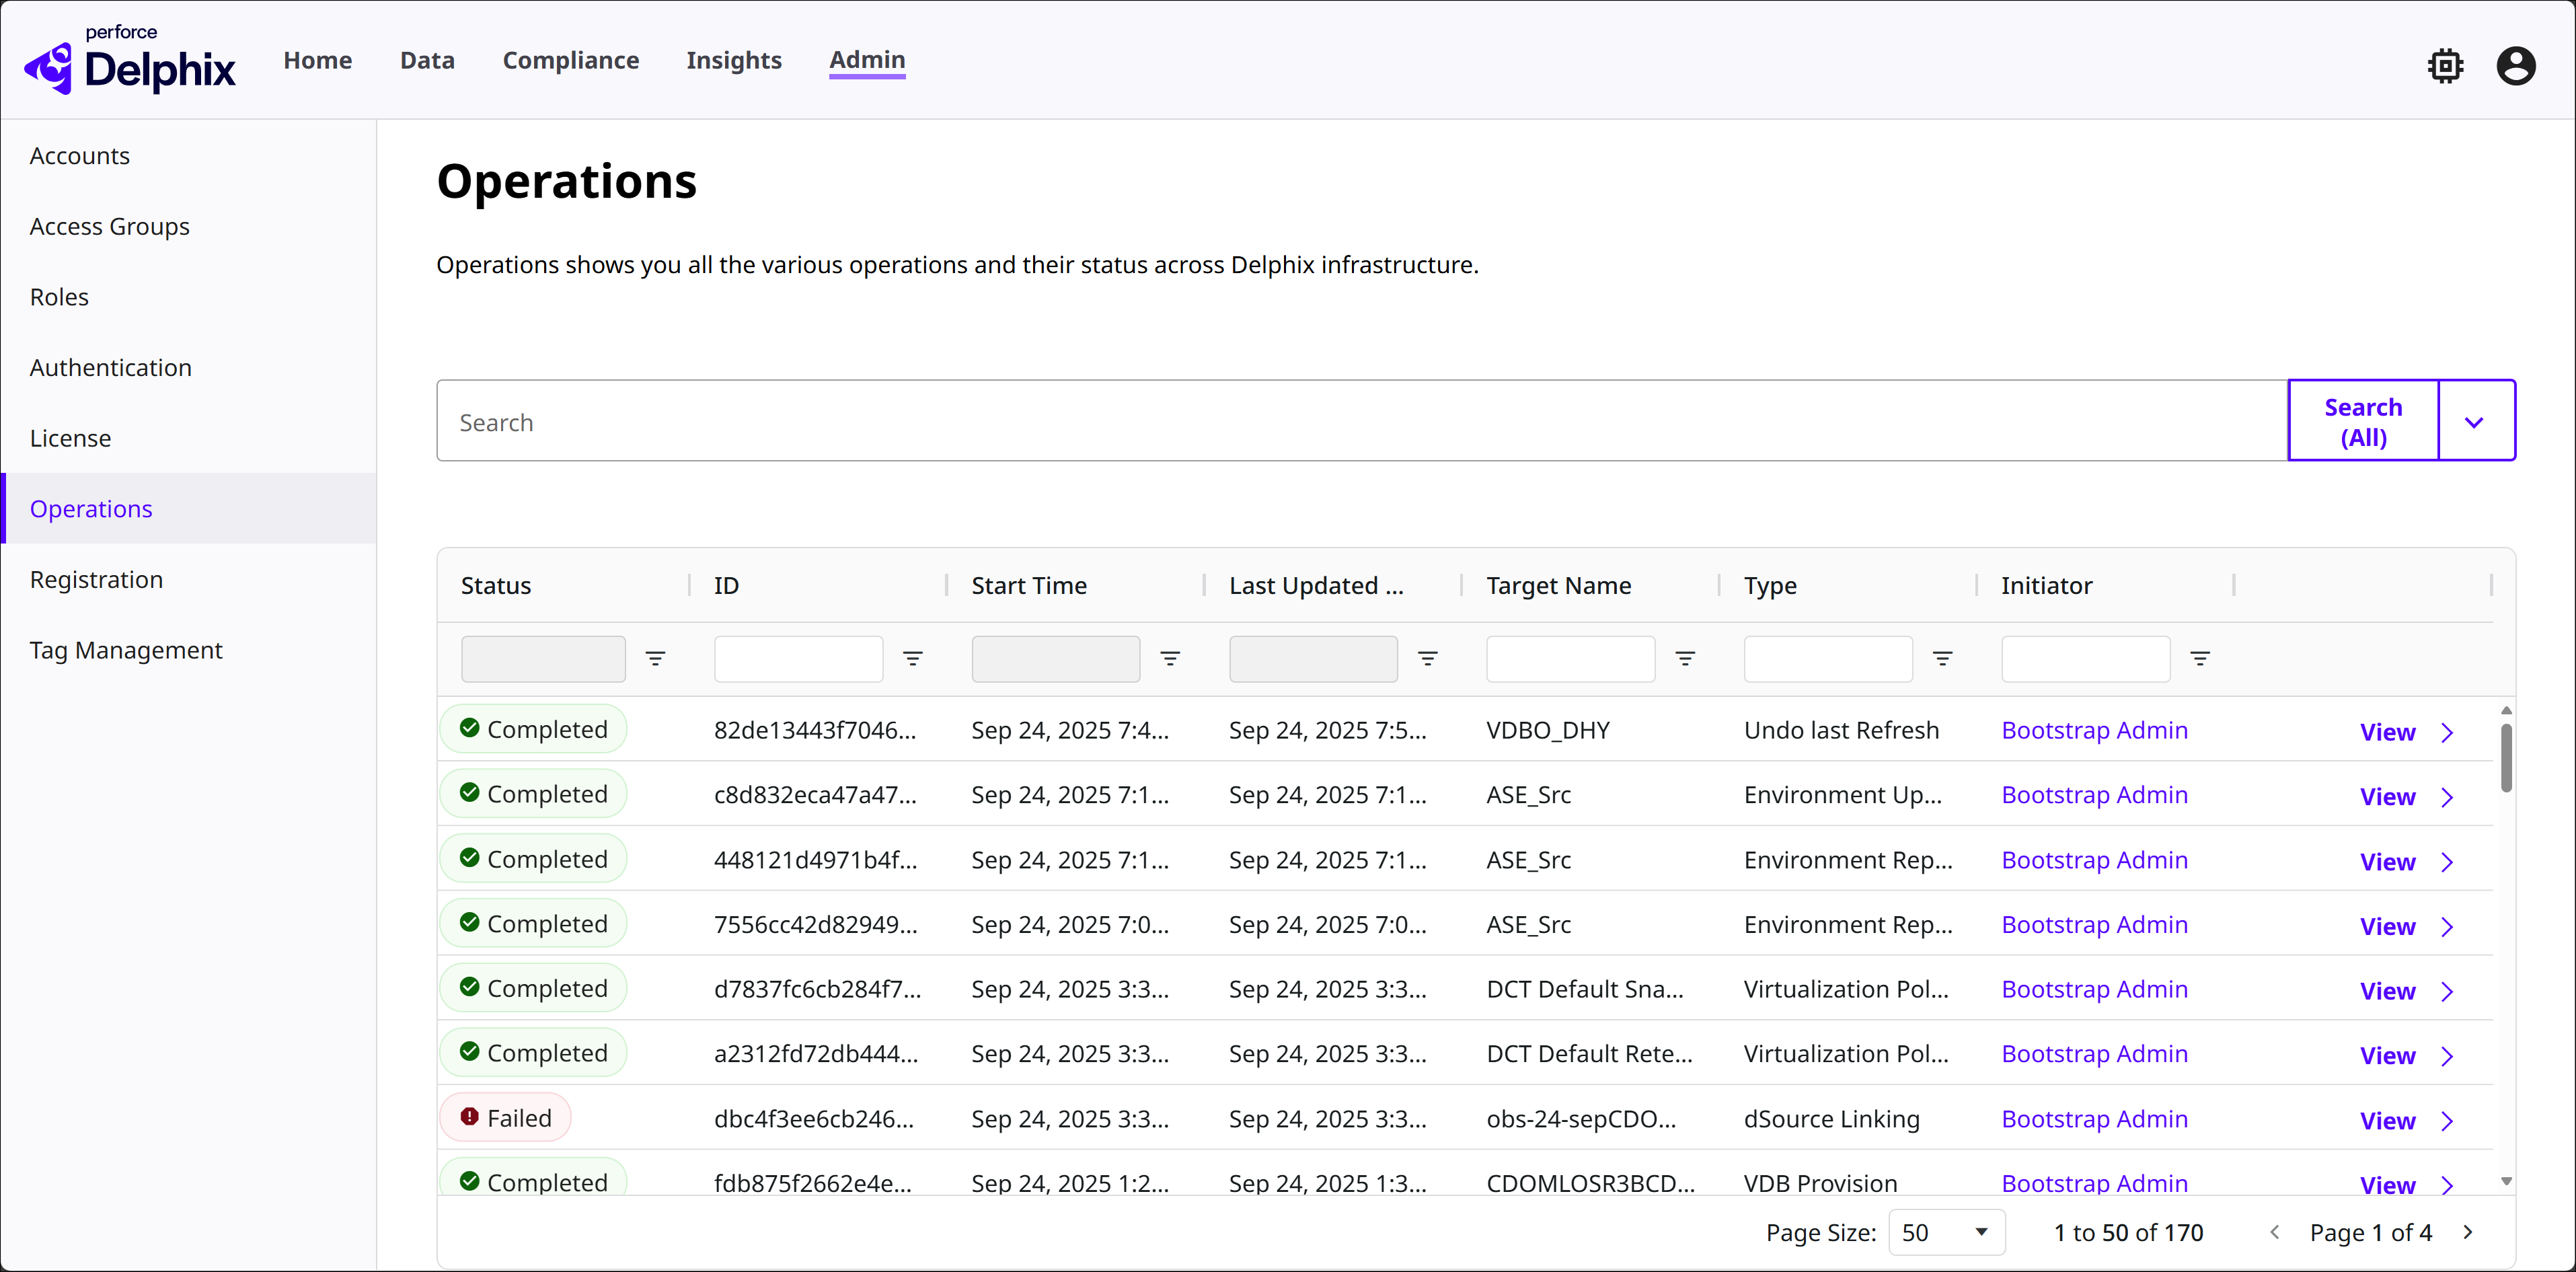This screenshot has height=1272, width=2576.
Task: Open the Initiator column filter icon
Action: coord(2200,658)
